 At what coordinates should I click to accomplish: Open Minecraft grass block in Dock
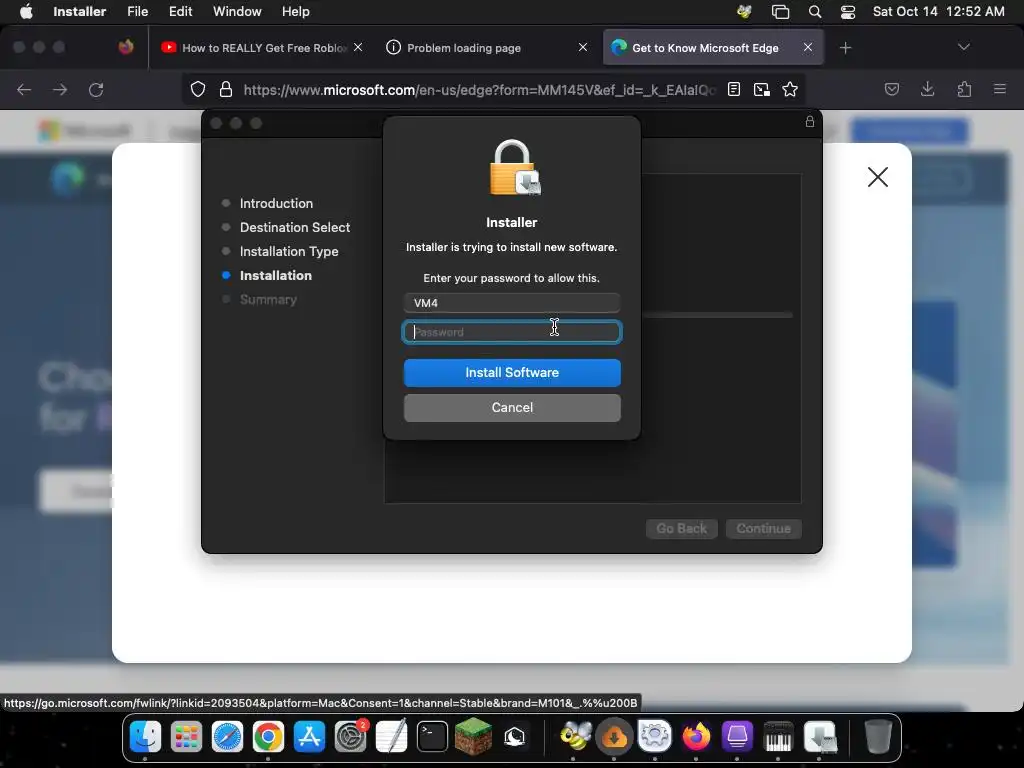473,737
